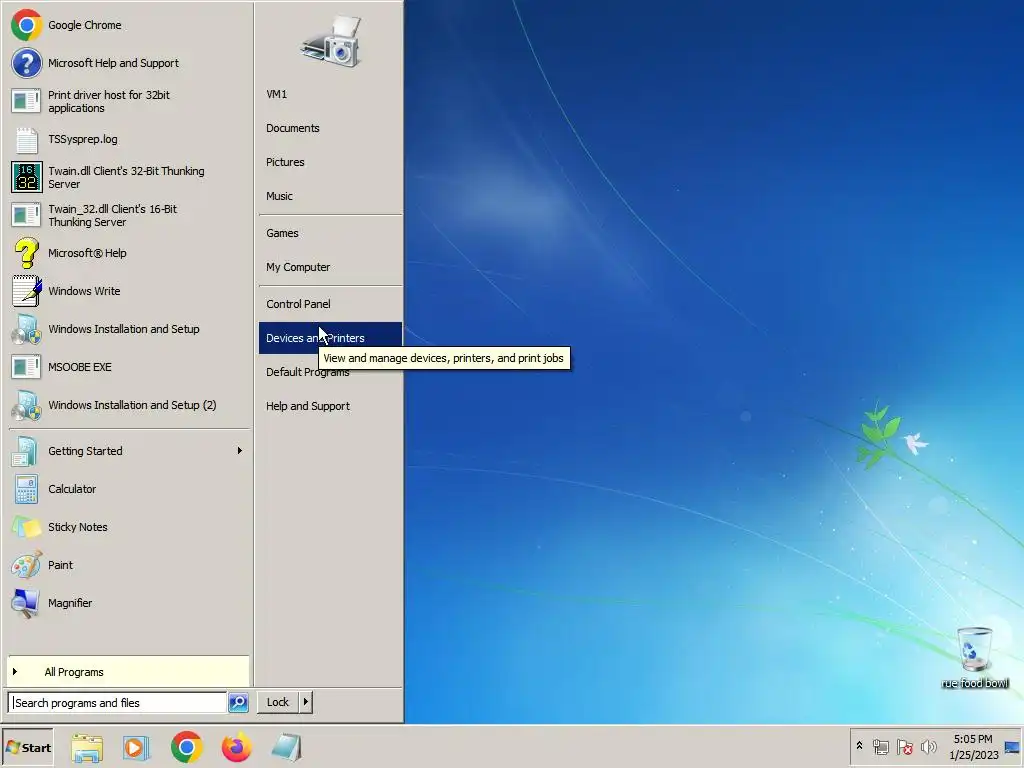Click the Action Center flag tray icon
Screen dimensions: 1024x768
pyautogui.click(x=905, y=747)
